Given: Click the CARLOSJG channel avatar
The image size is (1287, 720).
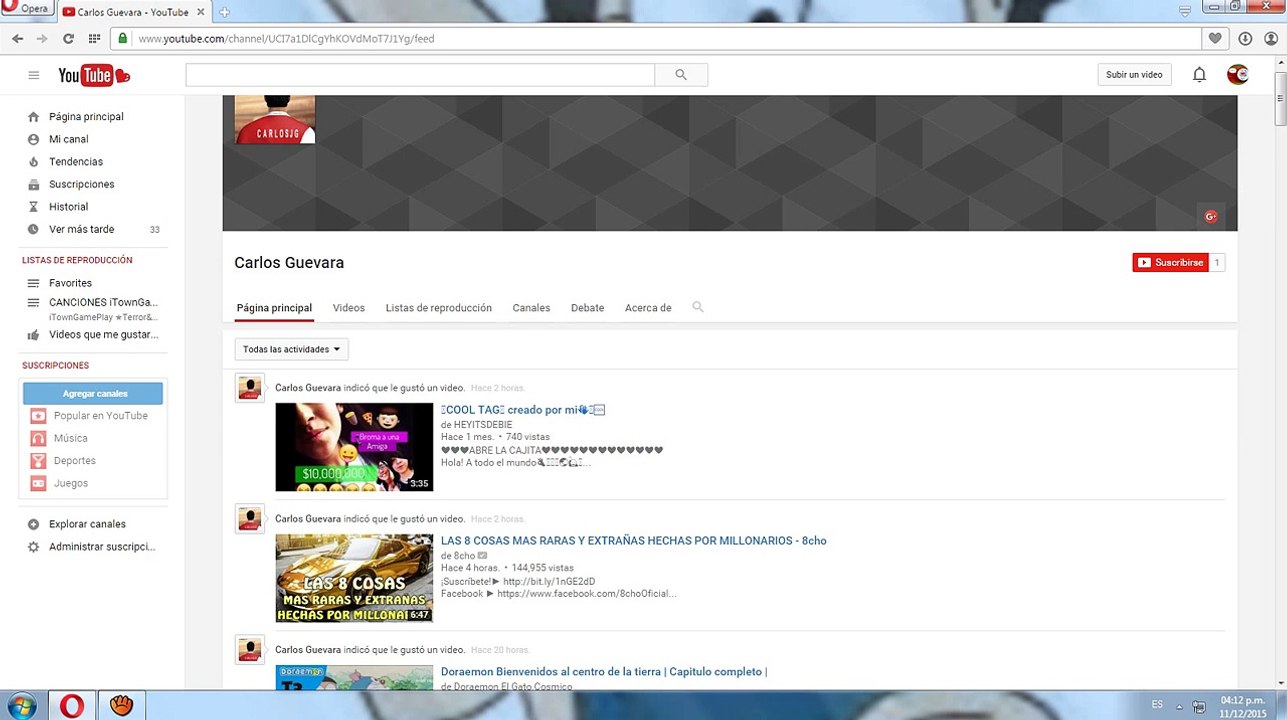Looking at the screenshot, I should (x=275, y=119).
